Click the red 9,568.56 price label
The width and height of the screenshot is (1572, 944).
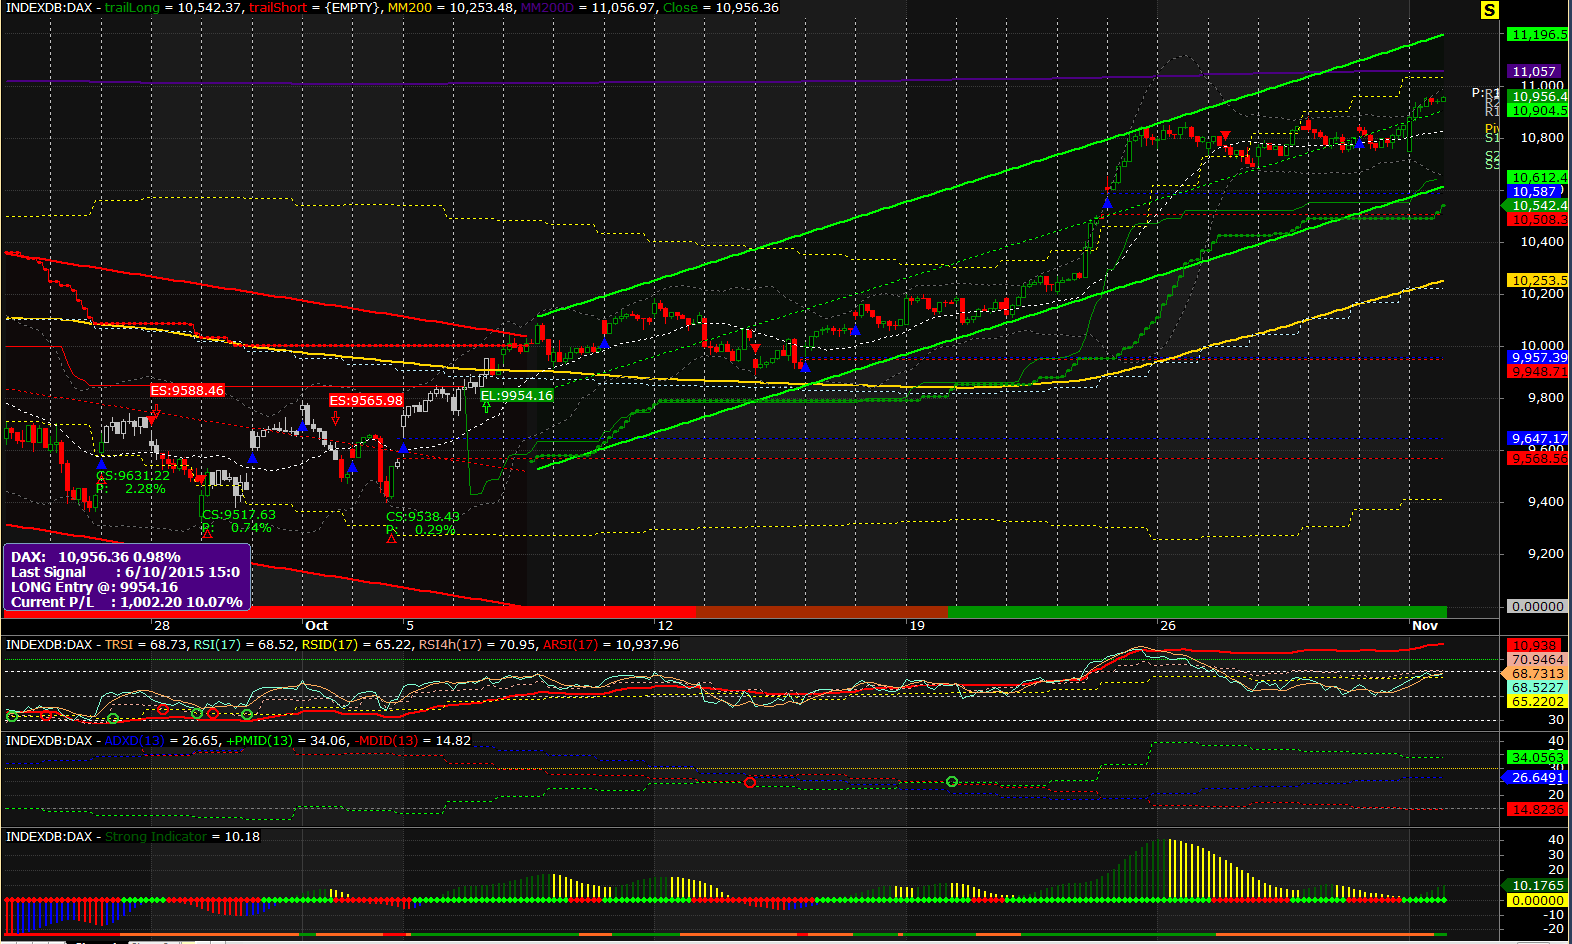[x=1538, y=458]
